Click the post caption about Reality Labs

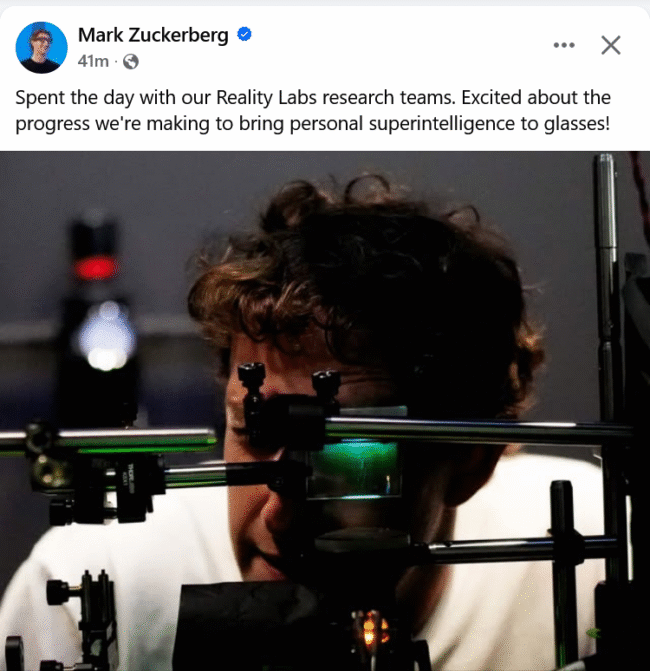coord(313,110)
